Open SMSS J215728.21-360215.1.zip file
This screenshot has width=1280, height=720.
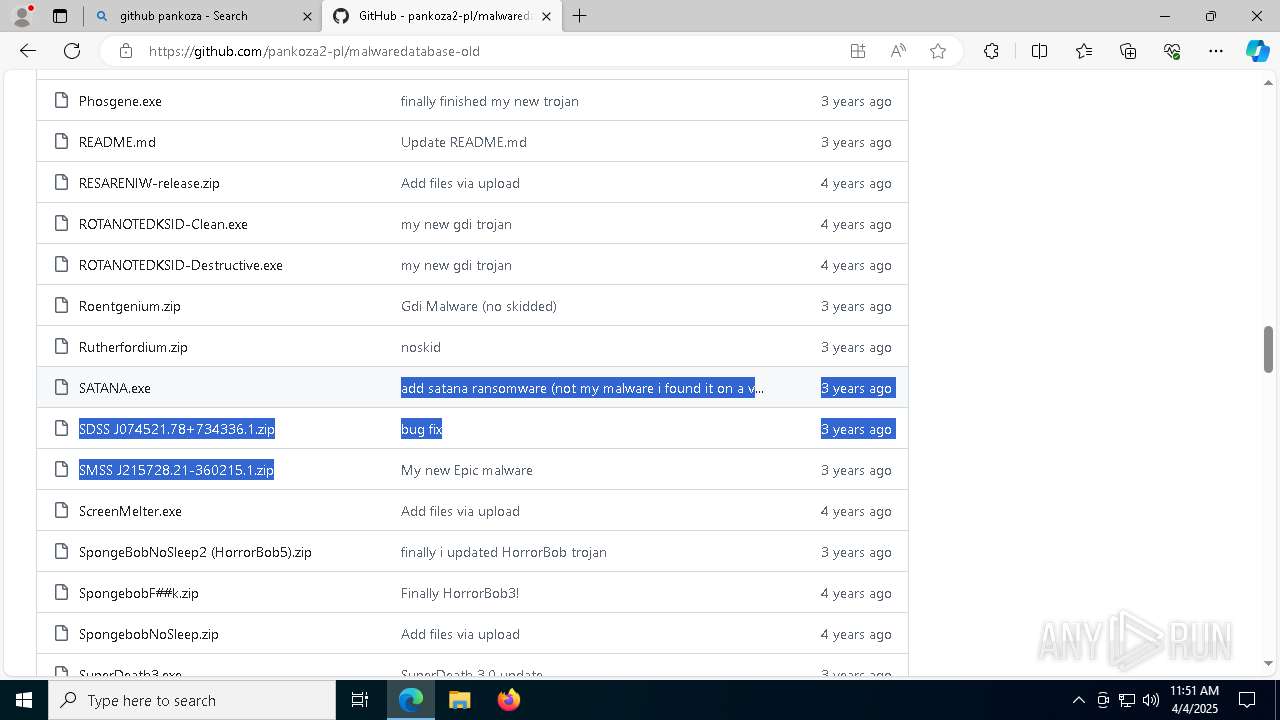tap(176, 470)
